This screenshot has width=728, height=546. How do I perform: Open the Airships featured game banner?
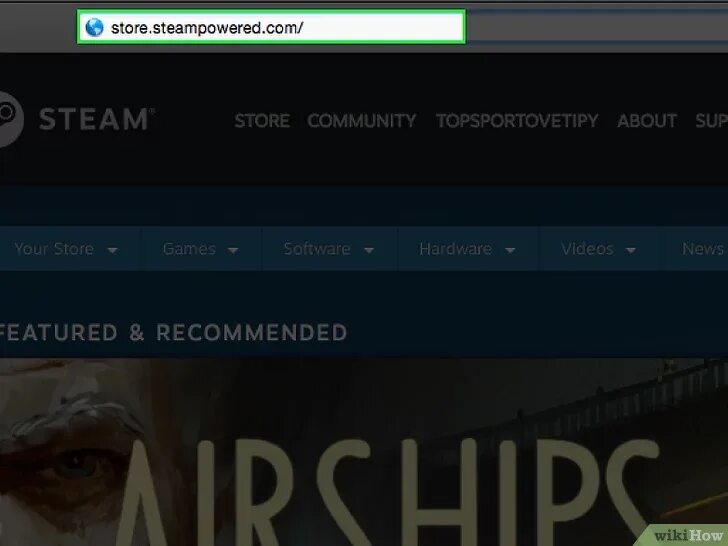364,452
